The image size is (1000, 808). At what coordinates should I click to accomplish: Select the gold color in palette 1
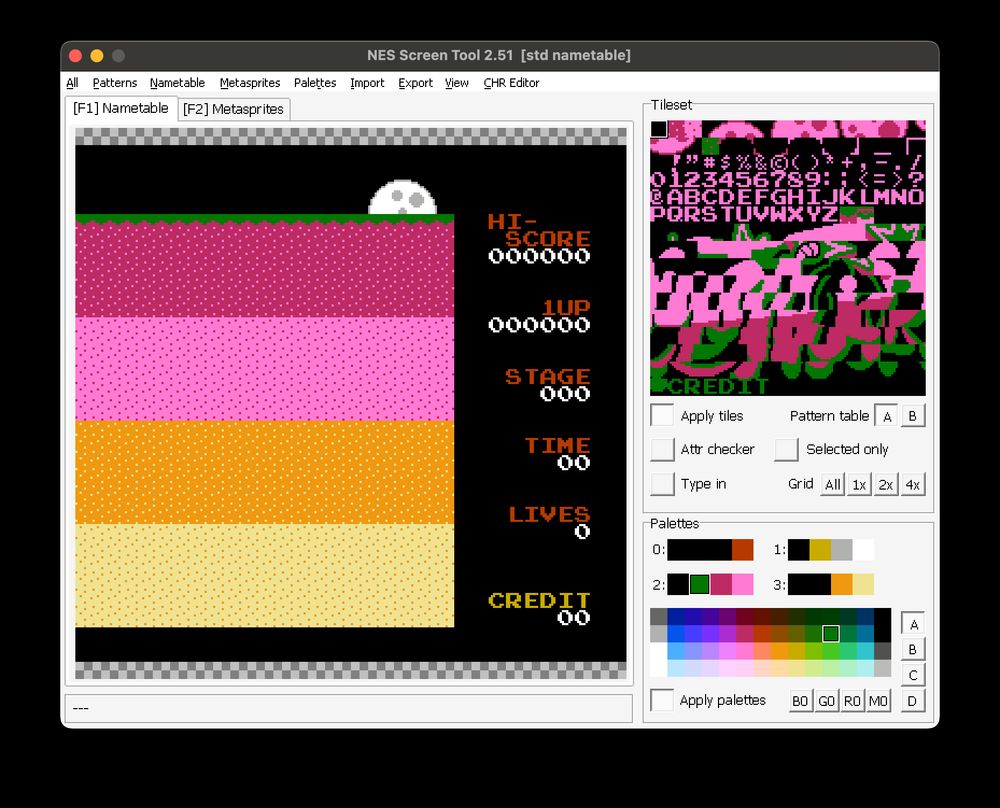(820, 550)
